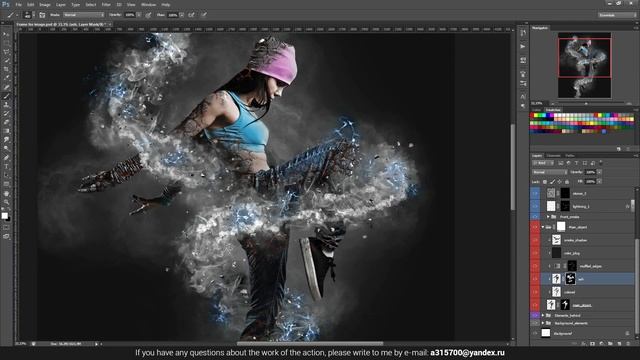This screenshot has width=640, height=360.
Task: Open the Image menu
Action: 45,4
